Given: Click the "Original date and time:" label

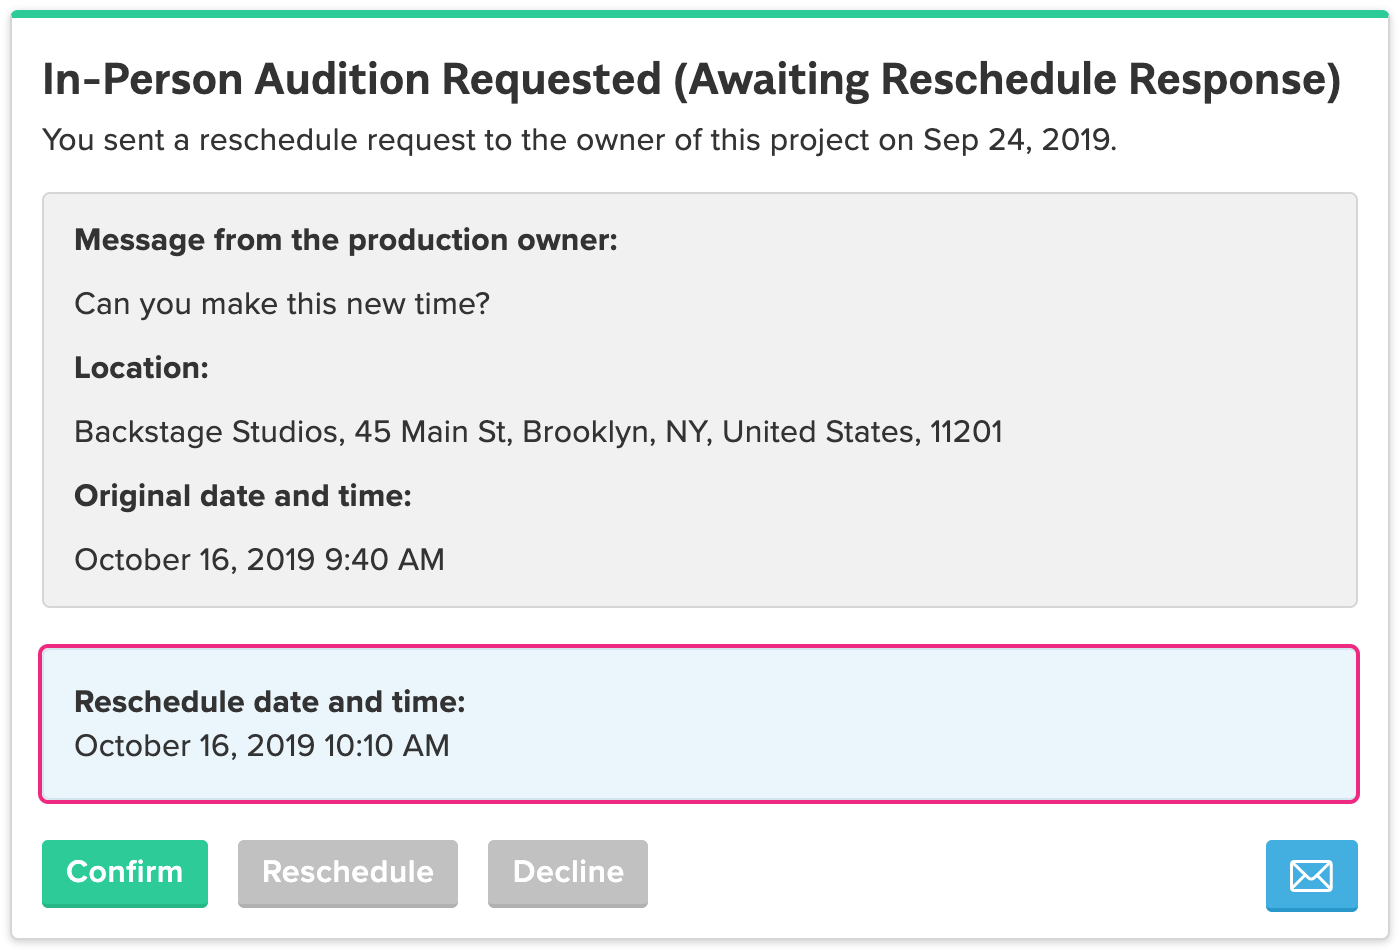Looking at the screenshot, I should (x=243, y=496).
